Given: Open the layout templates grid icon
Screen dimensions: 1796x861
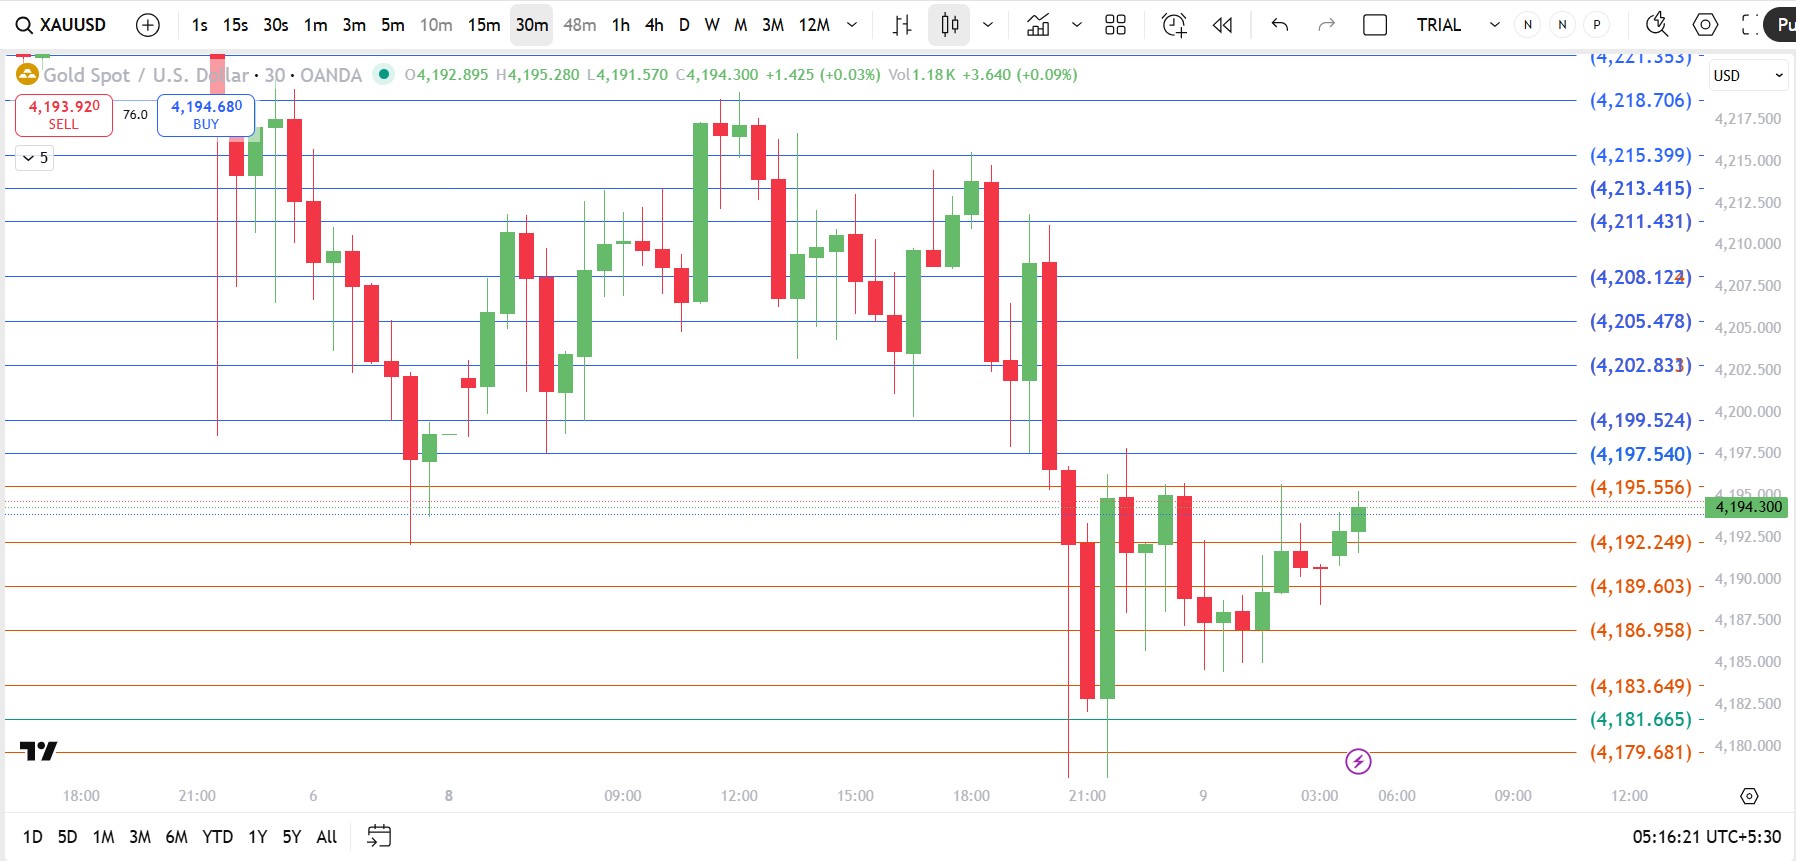Looking at the screenshot, I should click(1115, 25).
